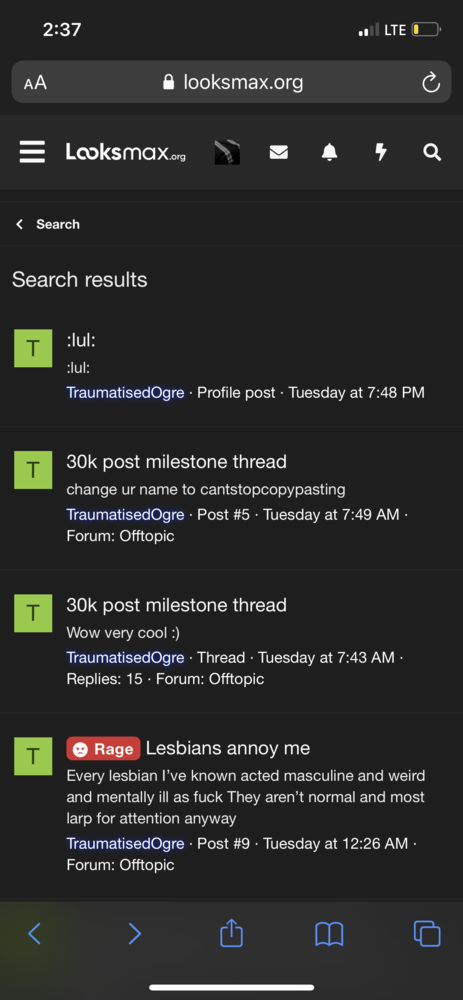Open the AA reader text size menu
This screenshot has height=1000, width=463.
coord(35,83)
